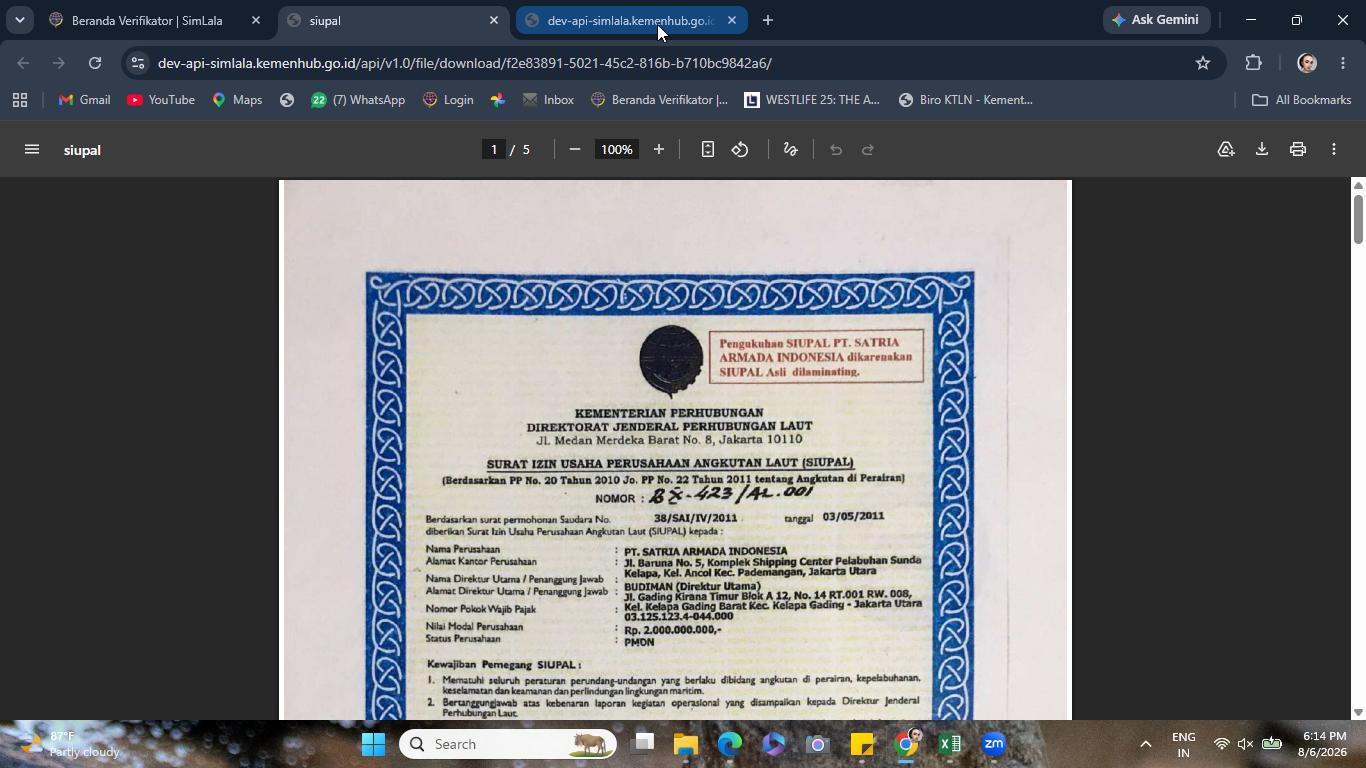Bookmark this page with star icon

(x=1202, y=63)
